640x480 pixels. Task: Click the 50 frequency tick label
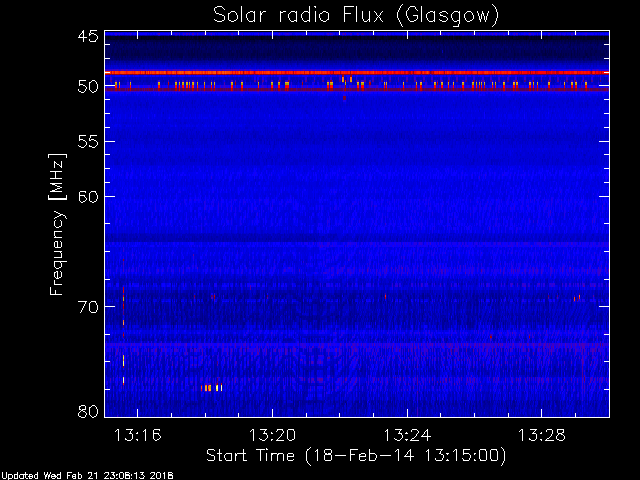pos(88,87)
